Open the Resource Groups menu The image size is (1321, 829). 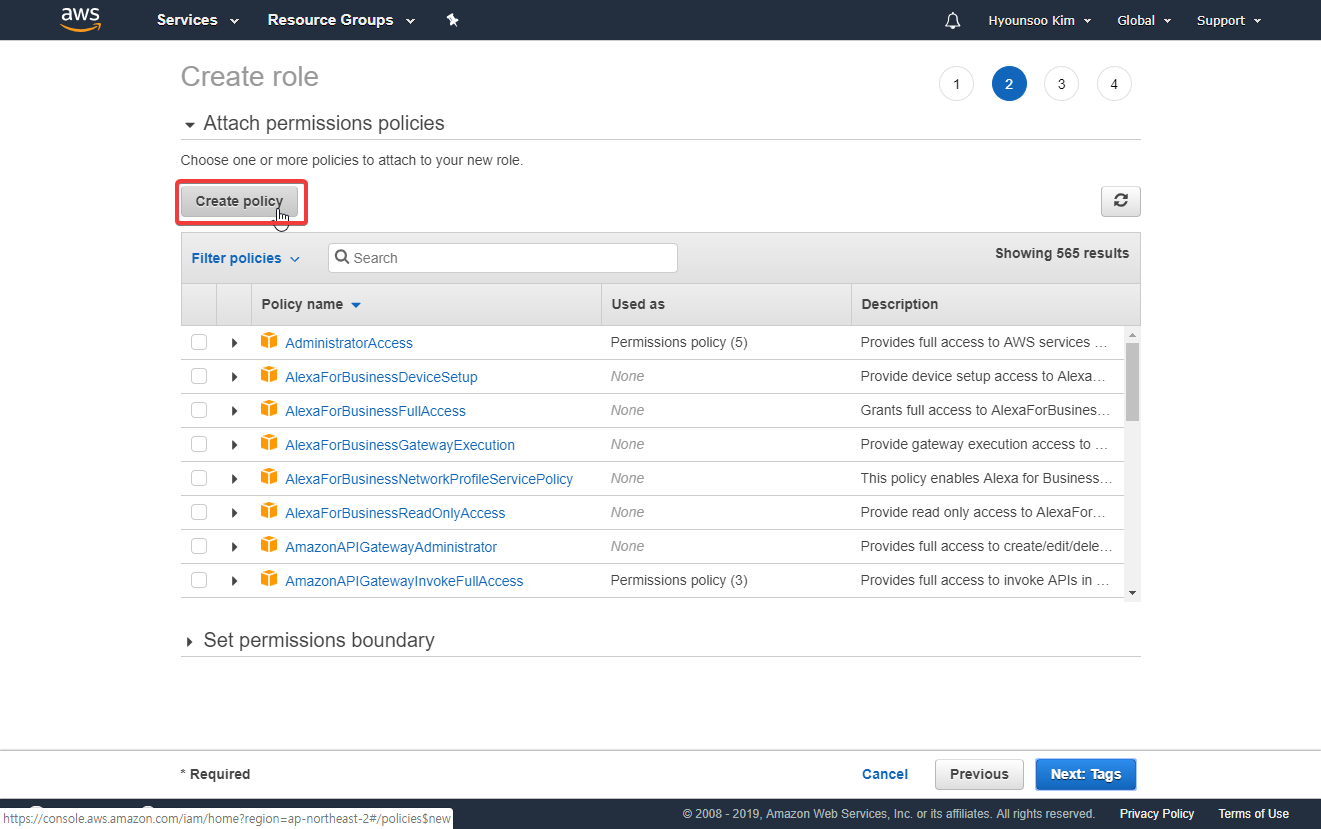[341, 20]
